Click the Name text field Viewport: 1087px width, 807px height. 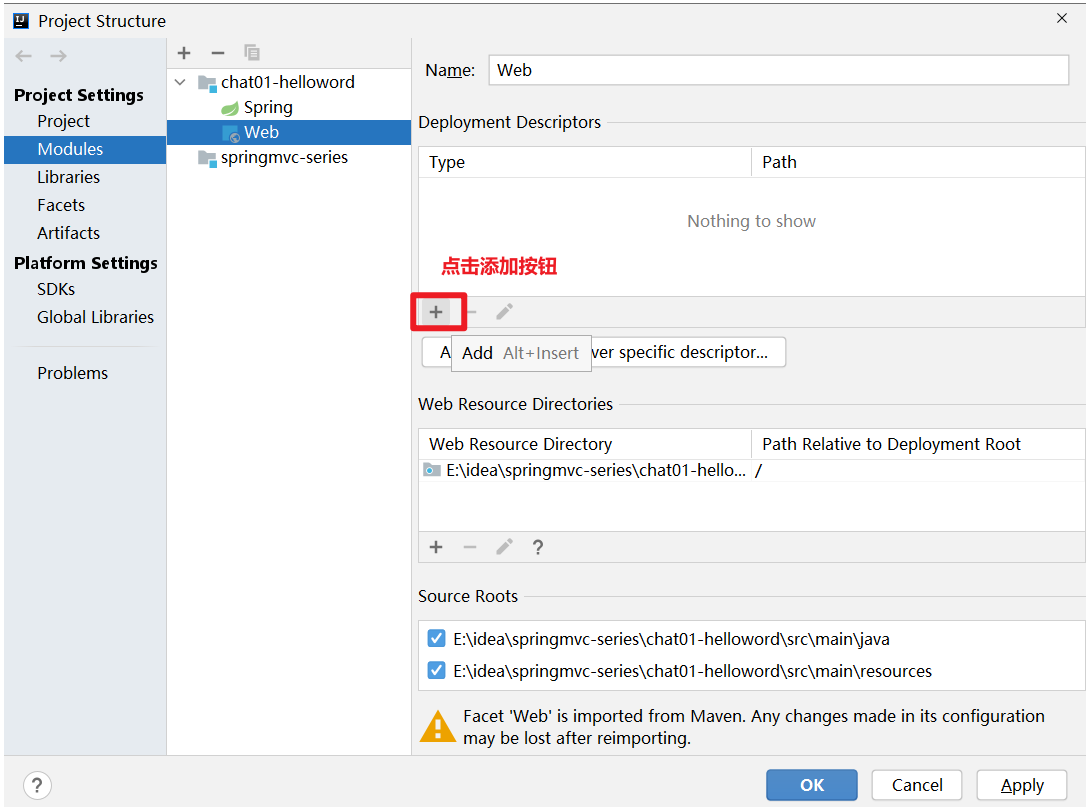pyautogui.click(x=778, y=70)
